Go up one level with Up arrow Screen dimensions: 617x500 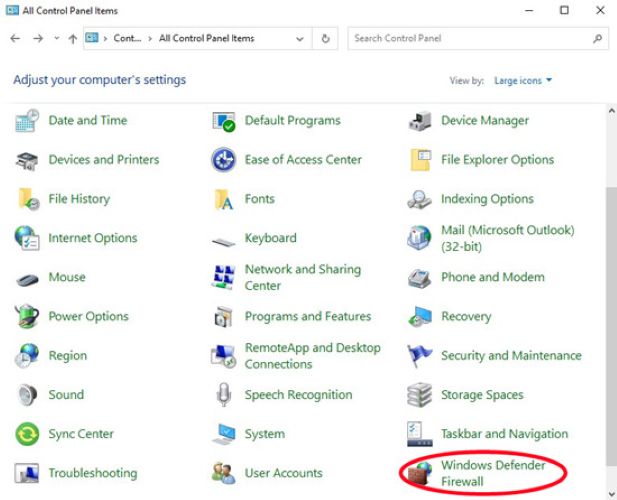click(x=73, y=39)
